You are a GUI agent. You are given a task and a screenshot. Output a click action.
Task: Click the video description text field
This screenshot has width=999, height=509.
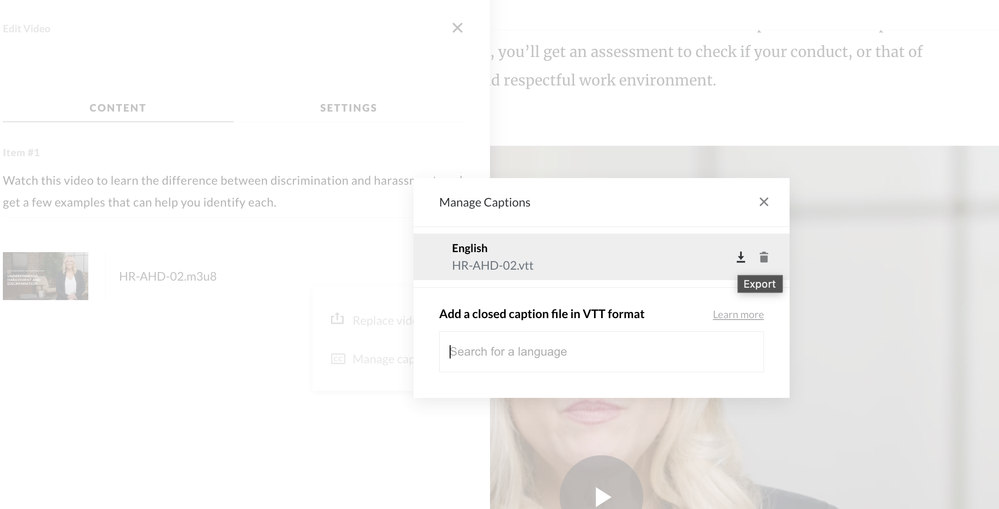click(233, 191)
